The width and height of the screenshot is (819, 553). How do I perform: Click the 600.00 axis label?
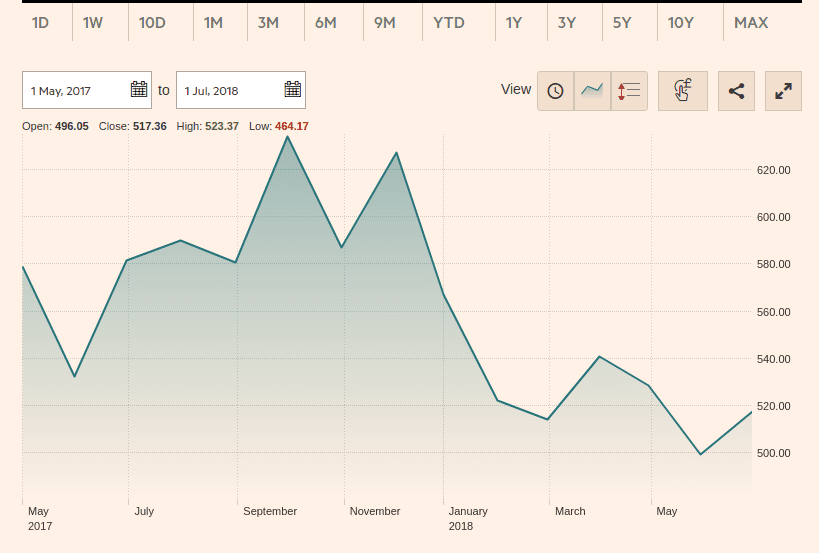tap(774, 217)
